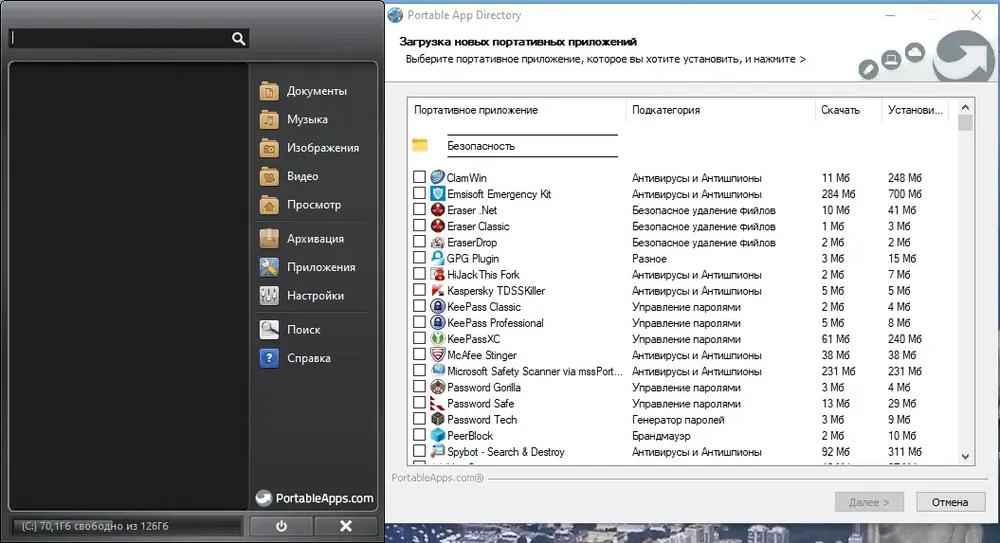Check the ClamWin checkbox
This screenshot has width=1000, height=543.
pyautogui.click(x=419, y=177)
